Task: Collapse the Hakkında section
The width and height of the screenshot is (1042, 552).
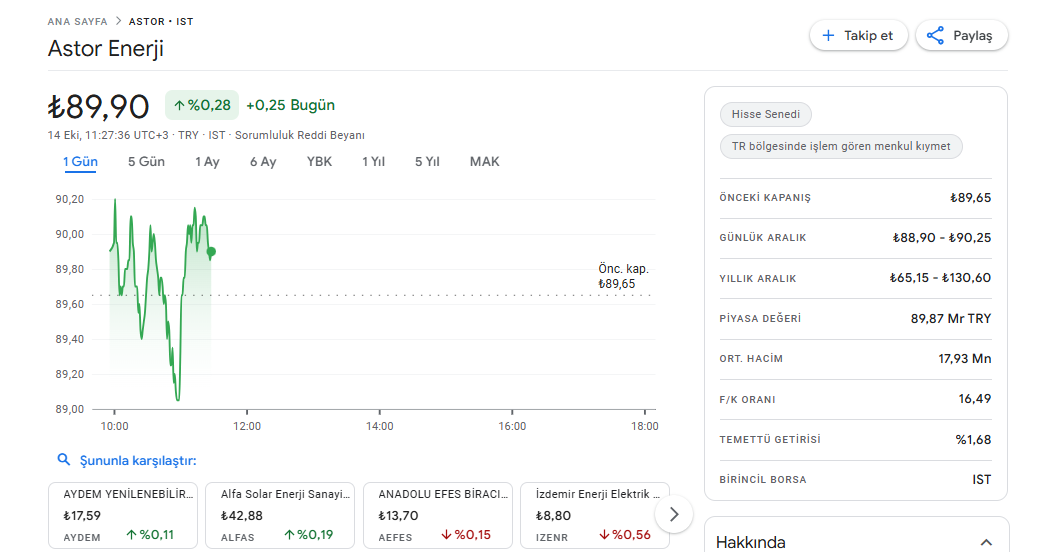Action: pyautogui.click(x=986, y=542)
